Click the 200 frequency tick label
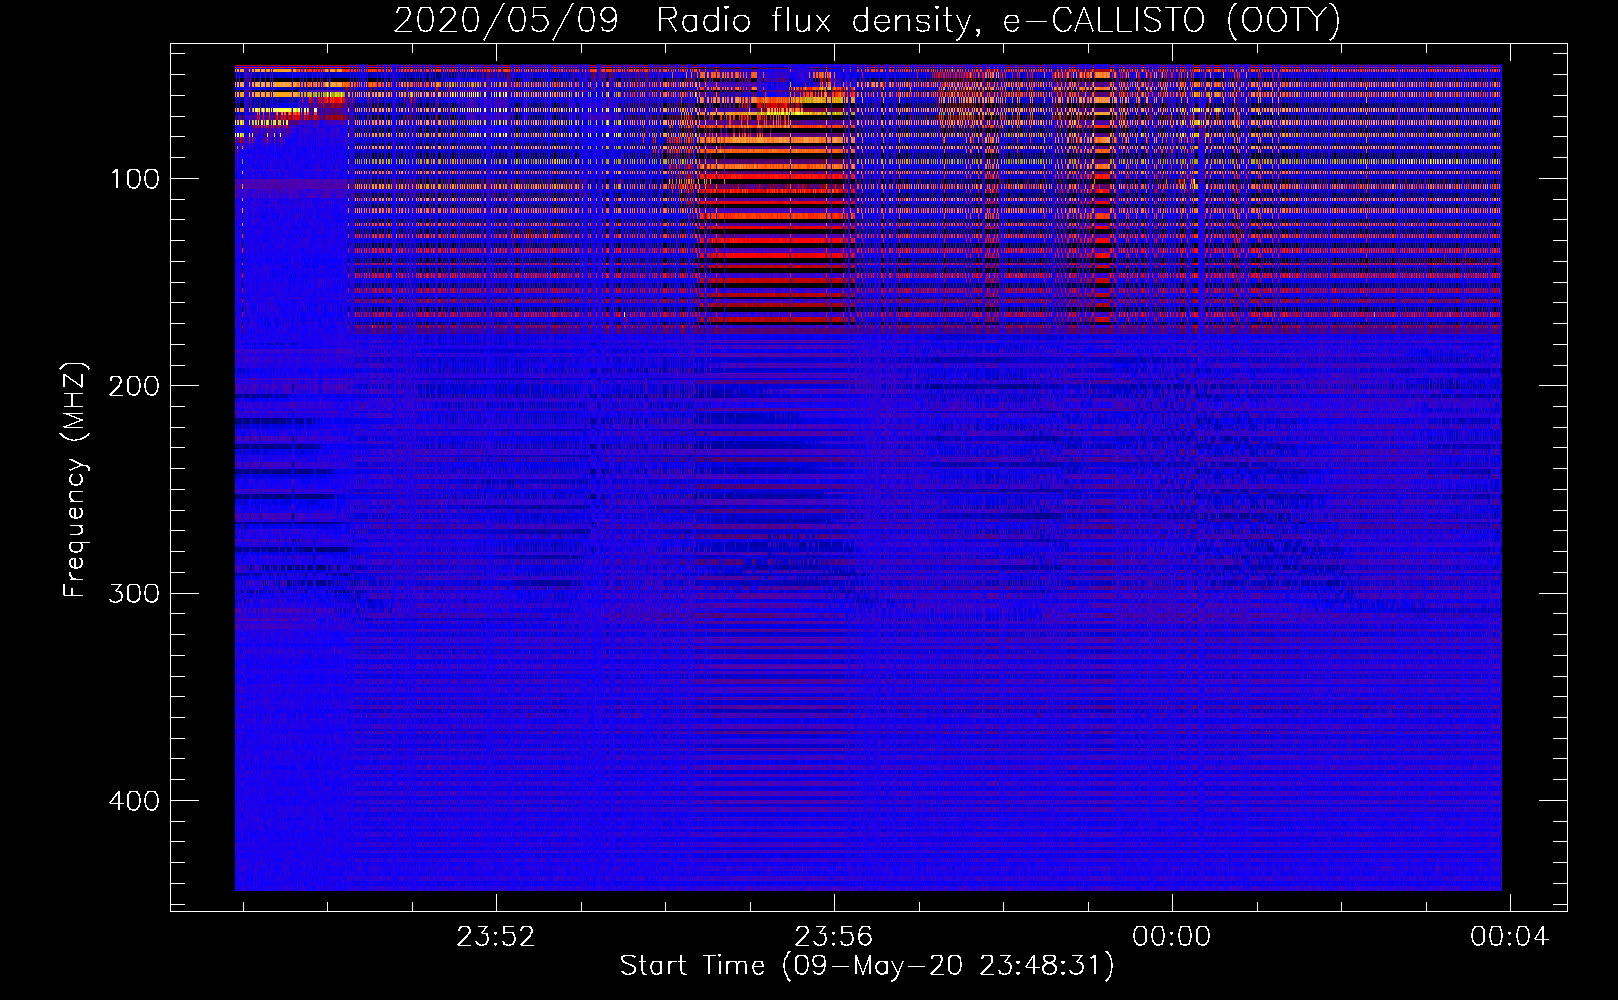The width and height of the screenshot is (1618, 1000). 135,386
